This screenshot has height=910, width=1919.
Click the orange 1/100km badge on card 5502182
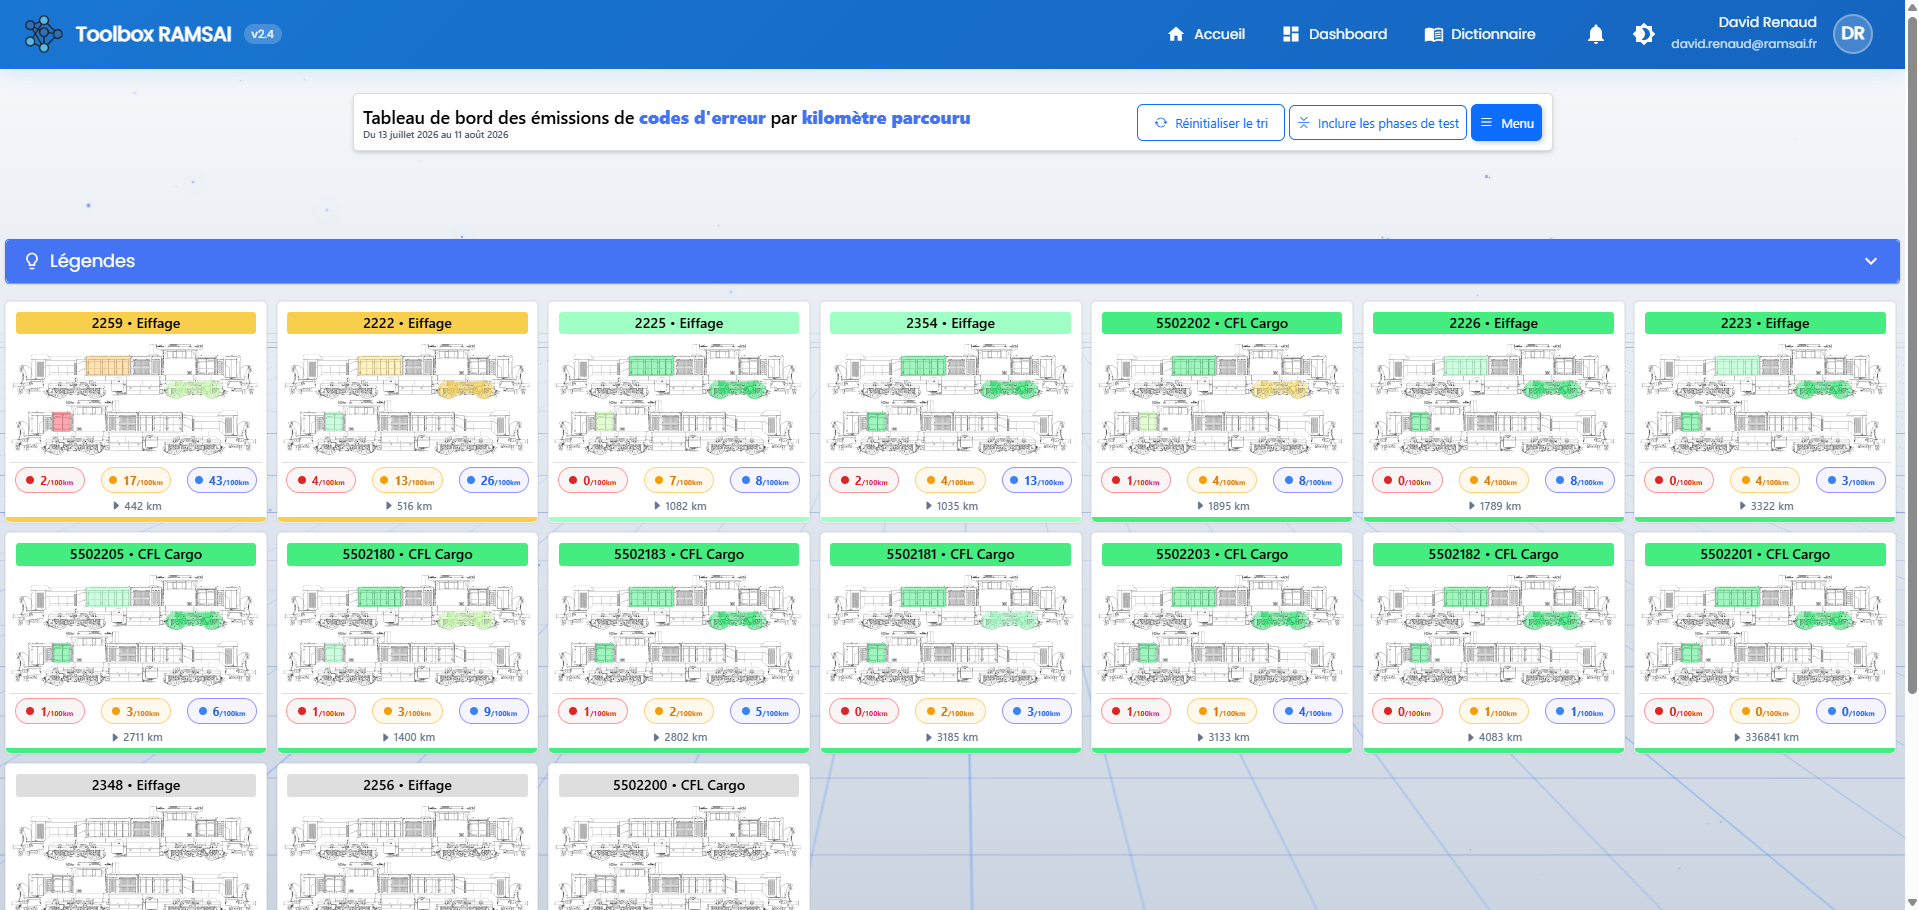coord(1494,712)
